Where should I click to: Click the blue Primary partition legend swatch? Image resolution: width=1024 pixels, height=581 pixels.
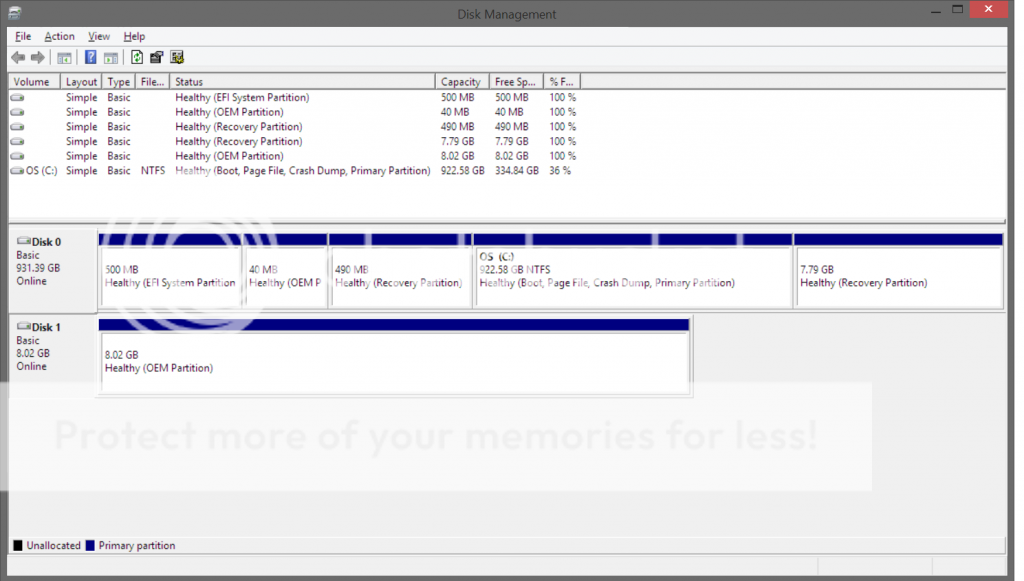(x=90, y=546)
